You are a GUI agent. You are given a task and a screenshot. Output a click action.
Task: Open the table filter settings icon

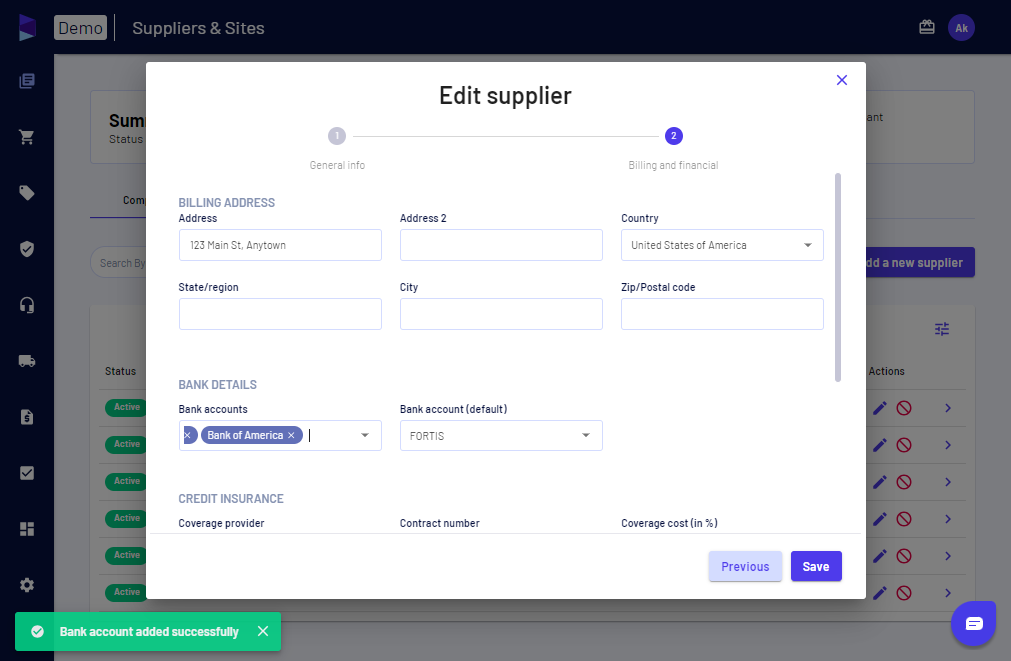[942, 330]
